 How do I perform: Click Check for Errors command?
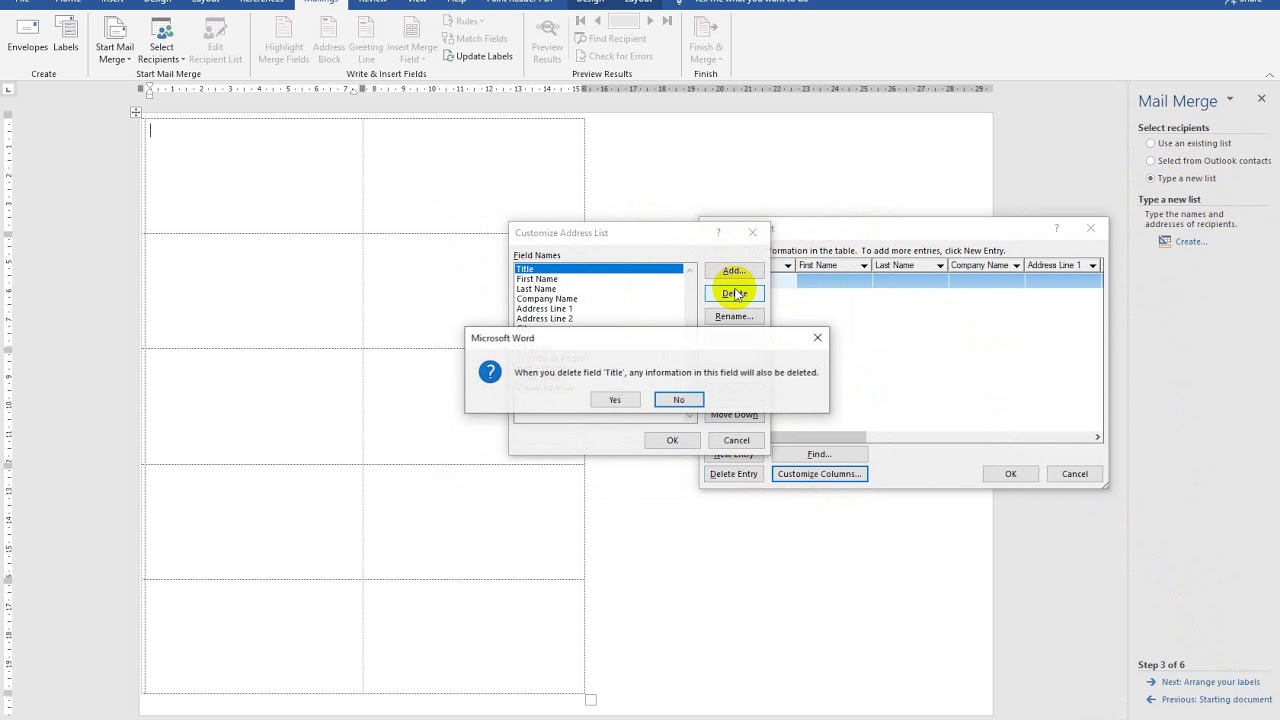pyautogui.click(x=614, y=56)
